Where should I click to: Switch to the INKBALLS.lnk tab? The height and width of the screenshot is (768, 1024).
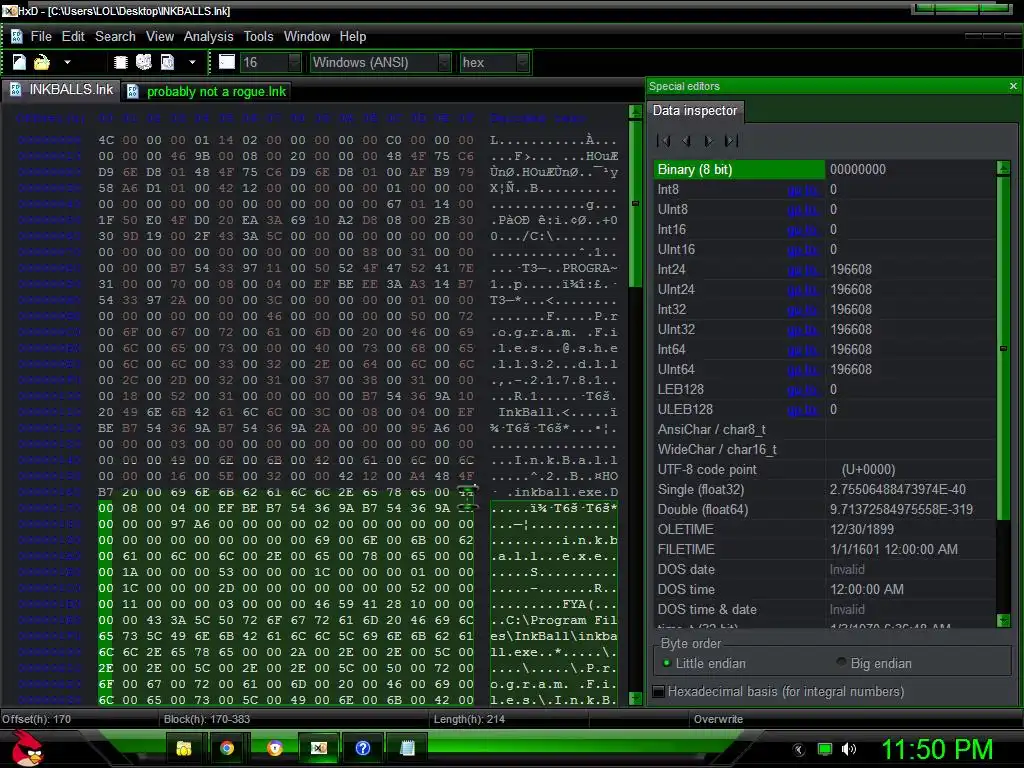coord(61,89)
